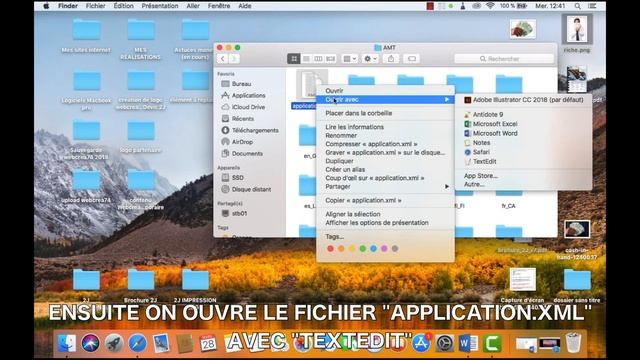The height and width of the screenshot is (360, 640).
Task: Choose Adobe Illustrator CC 2018 in submenu
Action: (x=524, y=100)
